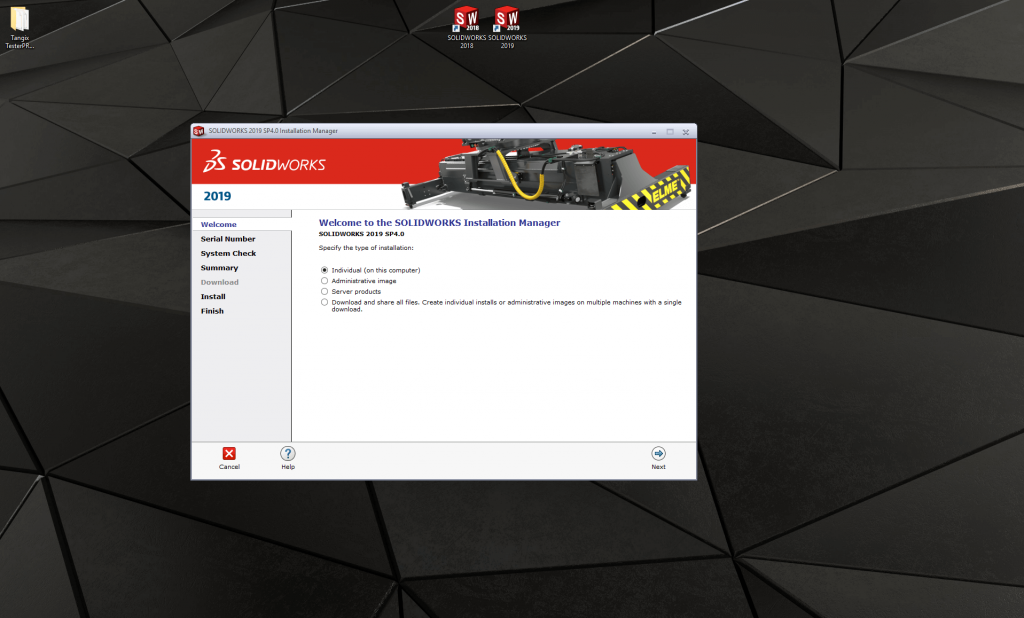The image size is (1024, 618).
Task: Open the System Check step
Action: click(x=230, y=253)
